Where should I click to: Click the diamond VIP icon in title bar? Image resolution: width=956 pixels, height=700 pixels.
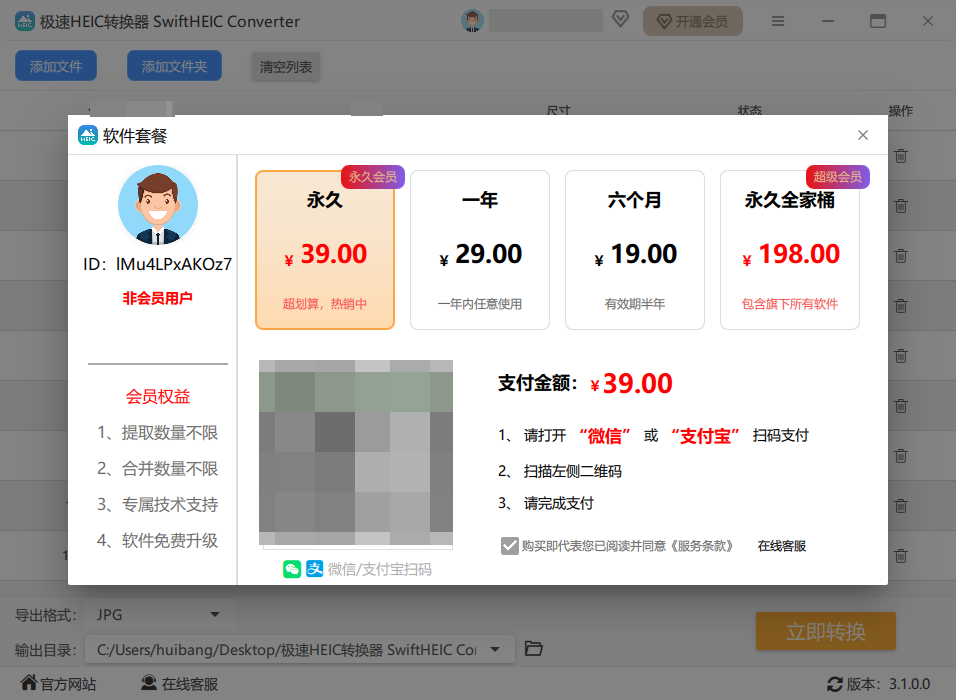point(620,21)
